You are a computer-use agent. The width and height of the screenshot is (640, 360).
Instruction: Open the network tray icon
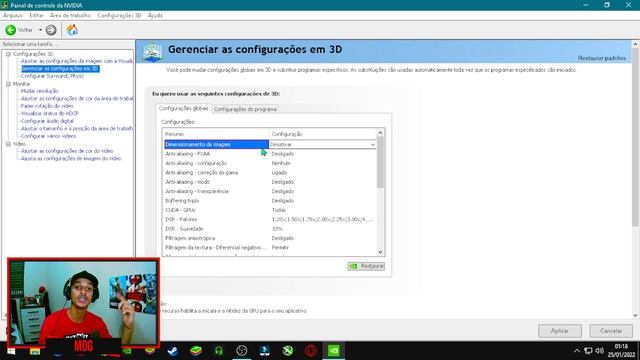coord(588,351)
